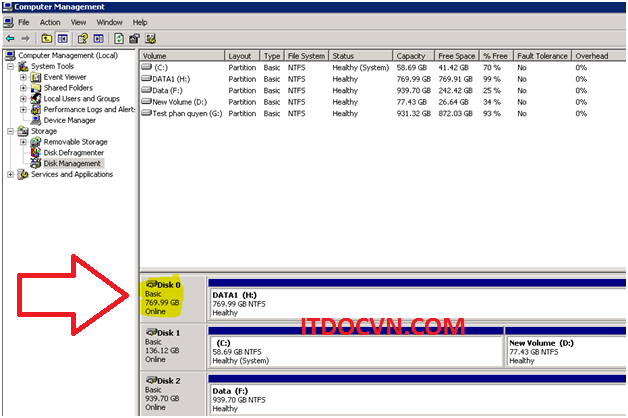Sort by the Capacity column header
Screen dimensions: 628x418
[411, 56]
